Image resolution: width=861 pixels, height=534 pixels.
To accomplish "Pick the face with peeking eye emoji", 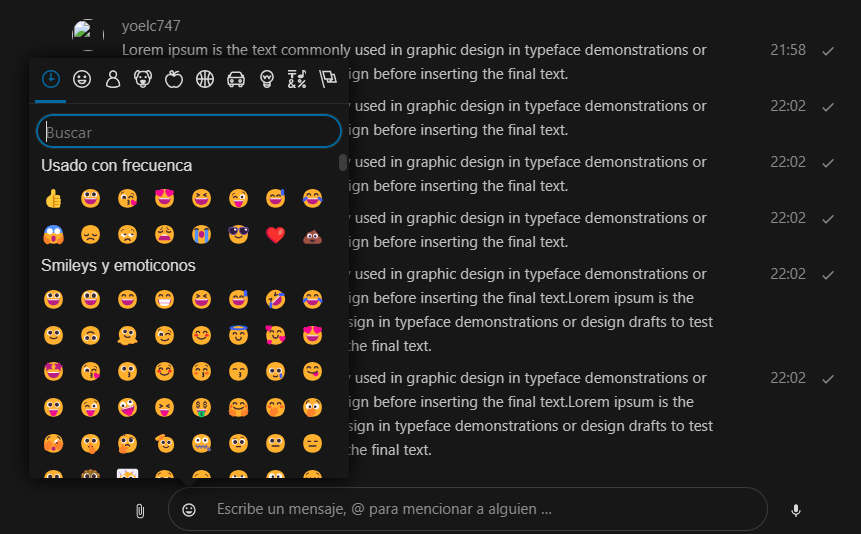I will [53, 444].
